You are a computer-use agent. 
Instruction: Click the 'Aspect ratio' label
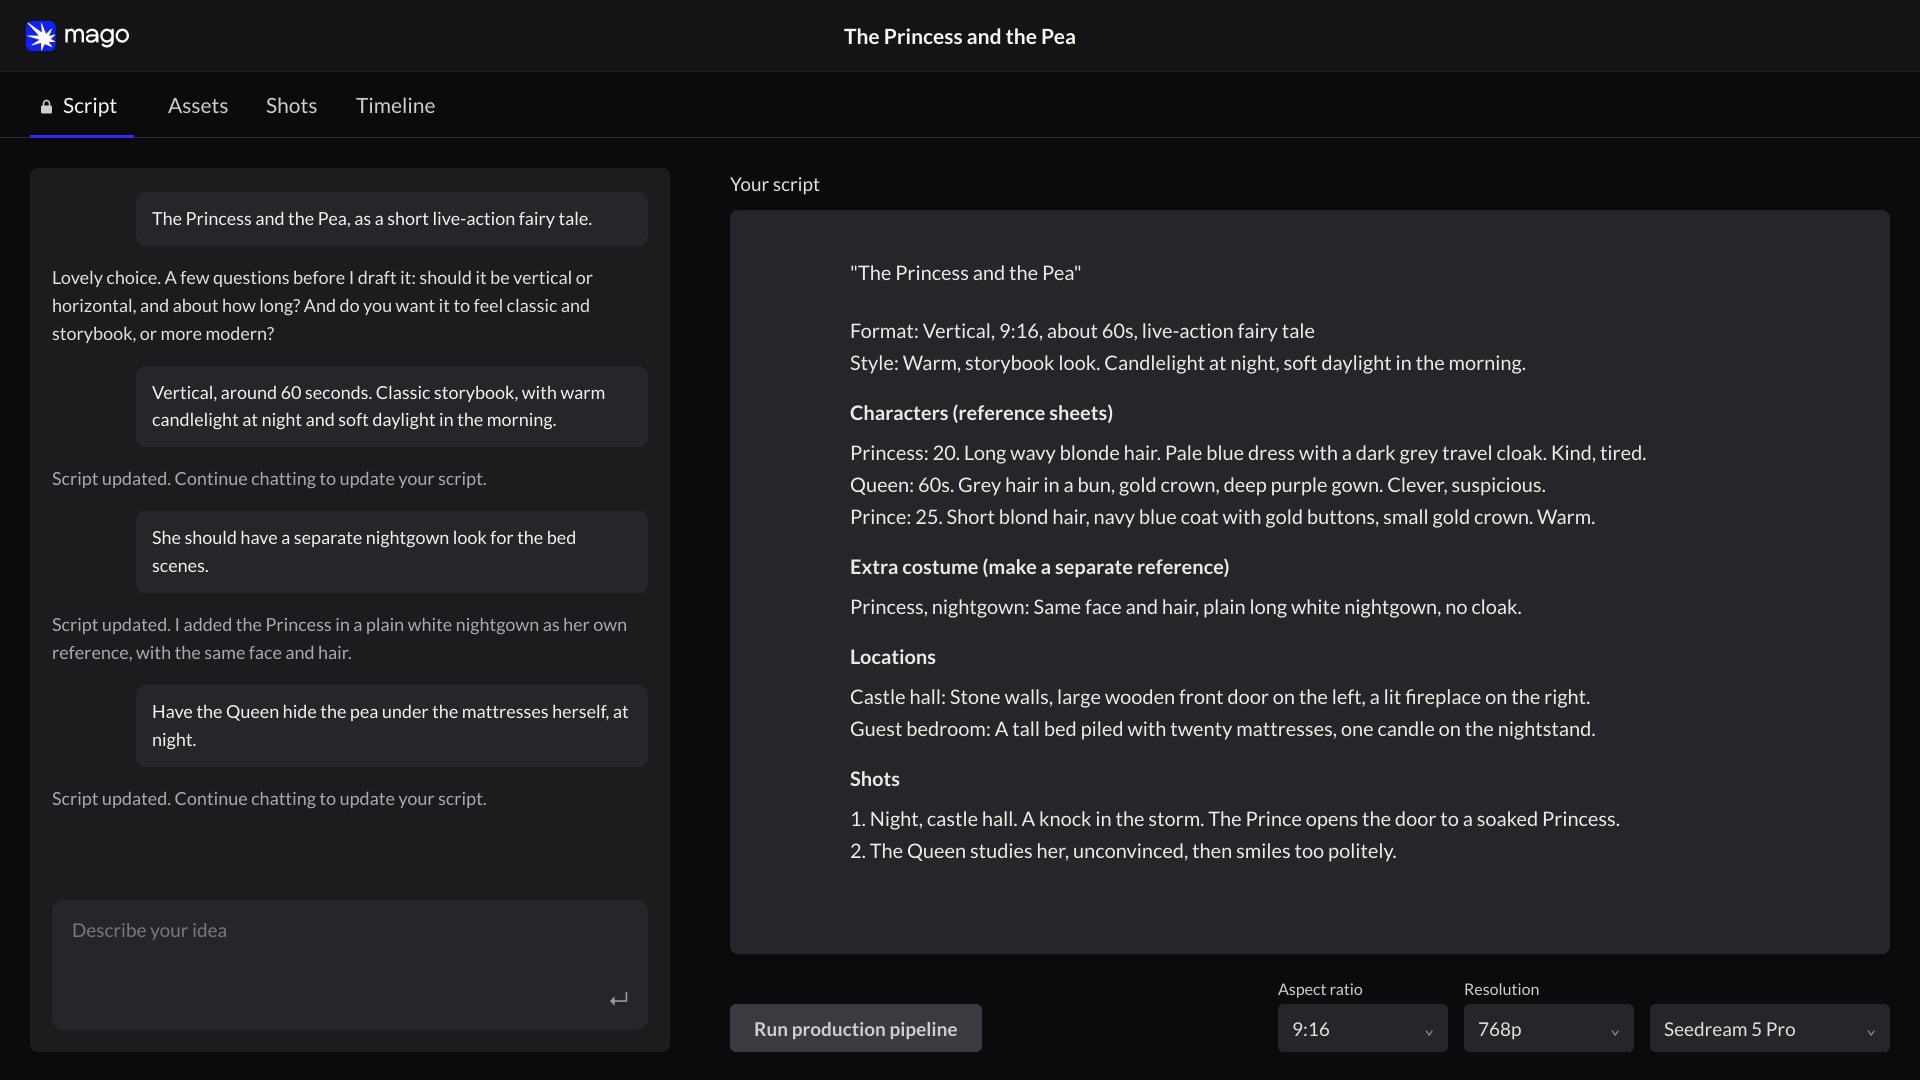[1320, 989]
